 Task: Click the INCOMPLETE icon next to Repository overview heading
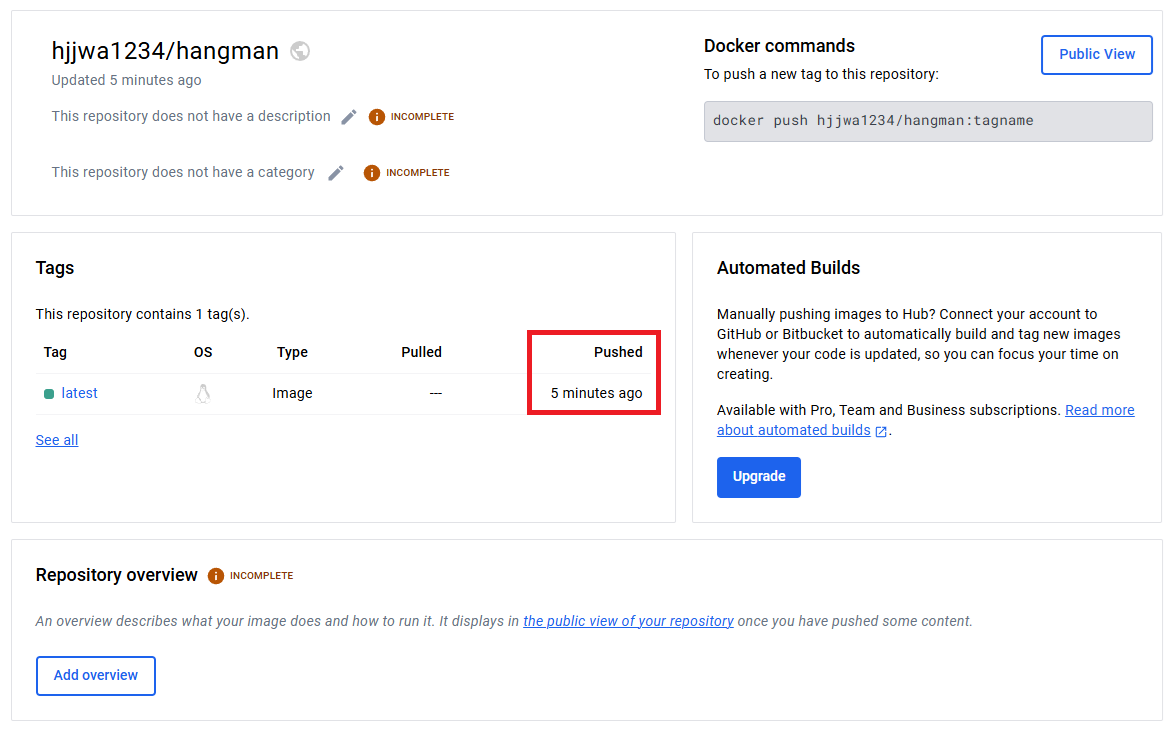click(217, 575)
